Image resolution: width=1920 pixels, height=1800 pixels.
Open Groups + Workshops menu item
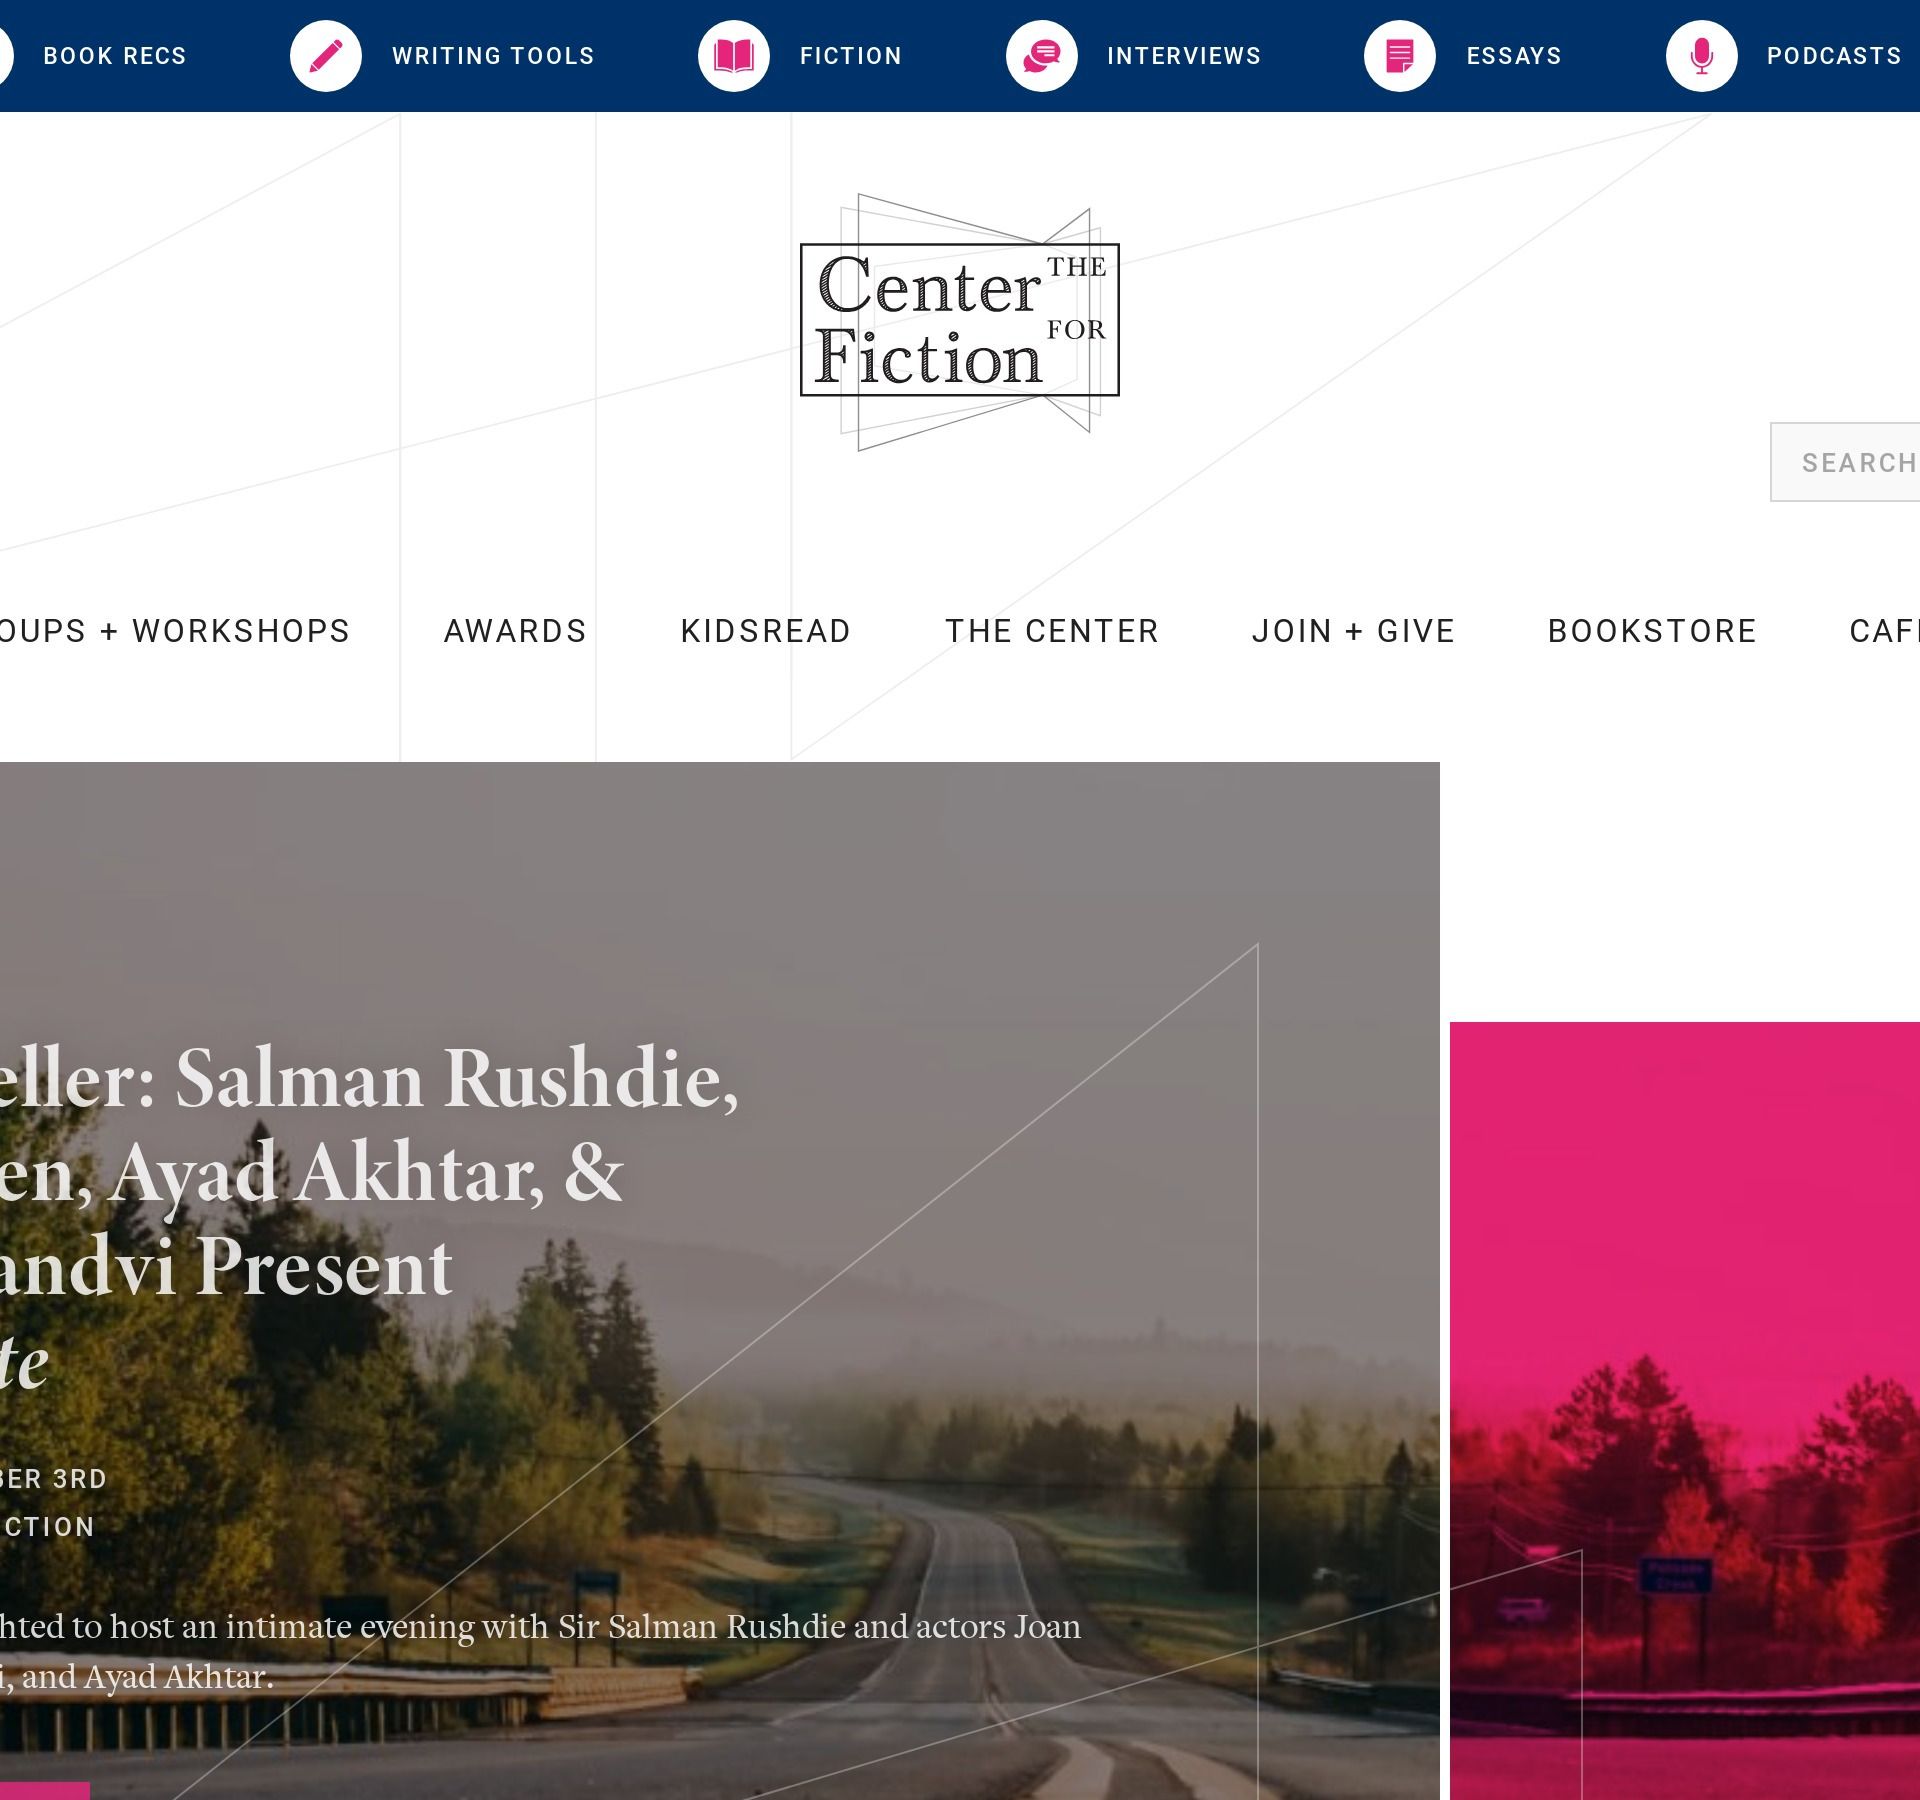175,631
